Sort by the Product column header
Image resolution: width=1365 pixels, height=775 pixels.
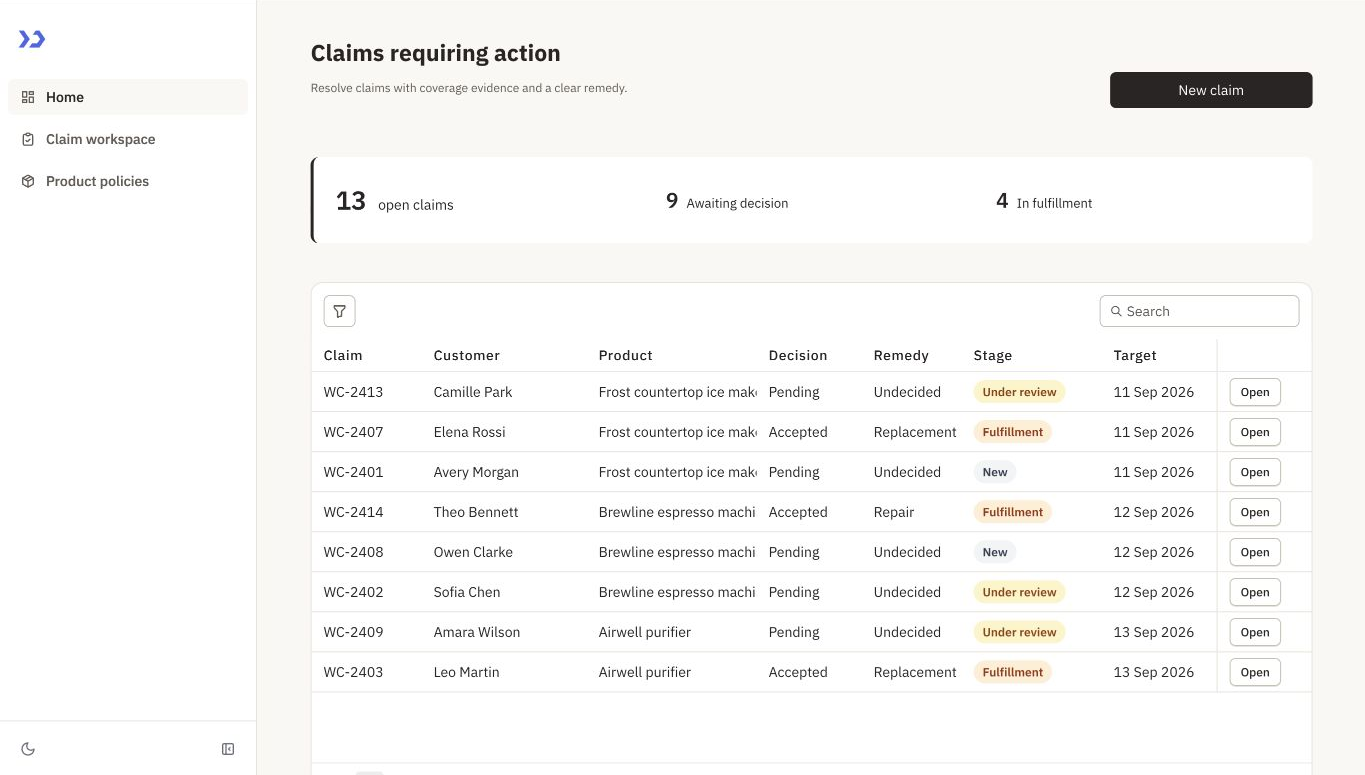pyautogui.click(x=626, y=355)
